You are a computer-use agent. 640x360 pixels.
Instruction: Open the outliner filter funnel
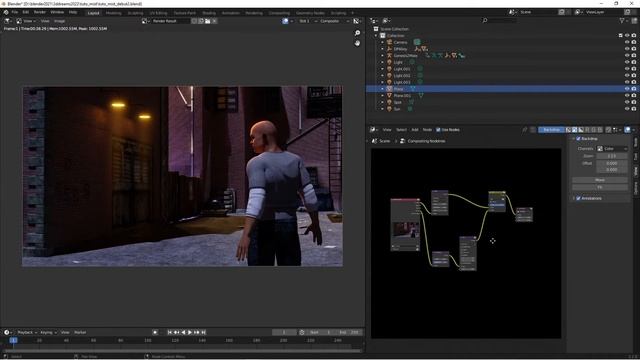click(622, 20)
